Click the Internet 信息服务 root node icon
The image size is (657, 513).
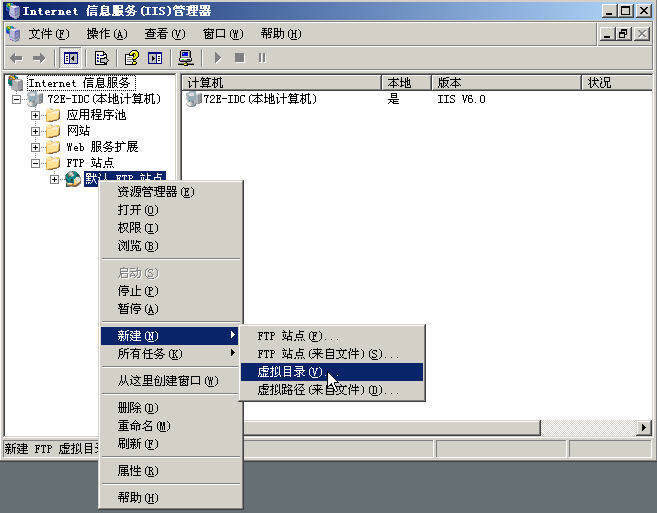tap(15, 83)
